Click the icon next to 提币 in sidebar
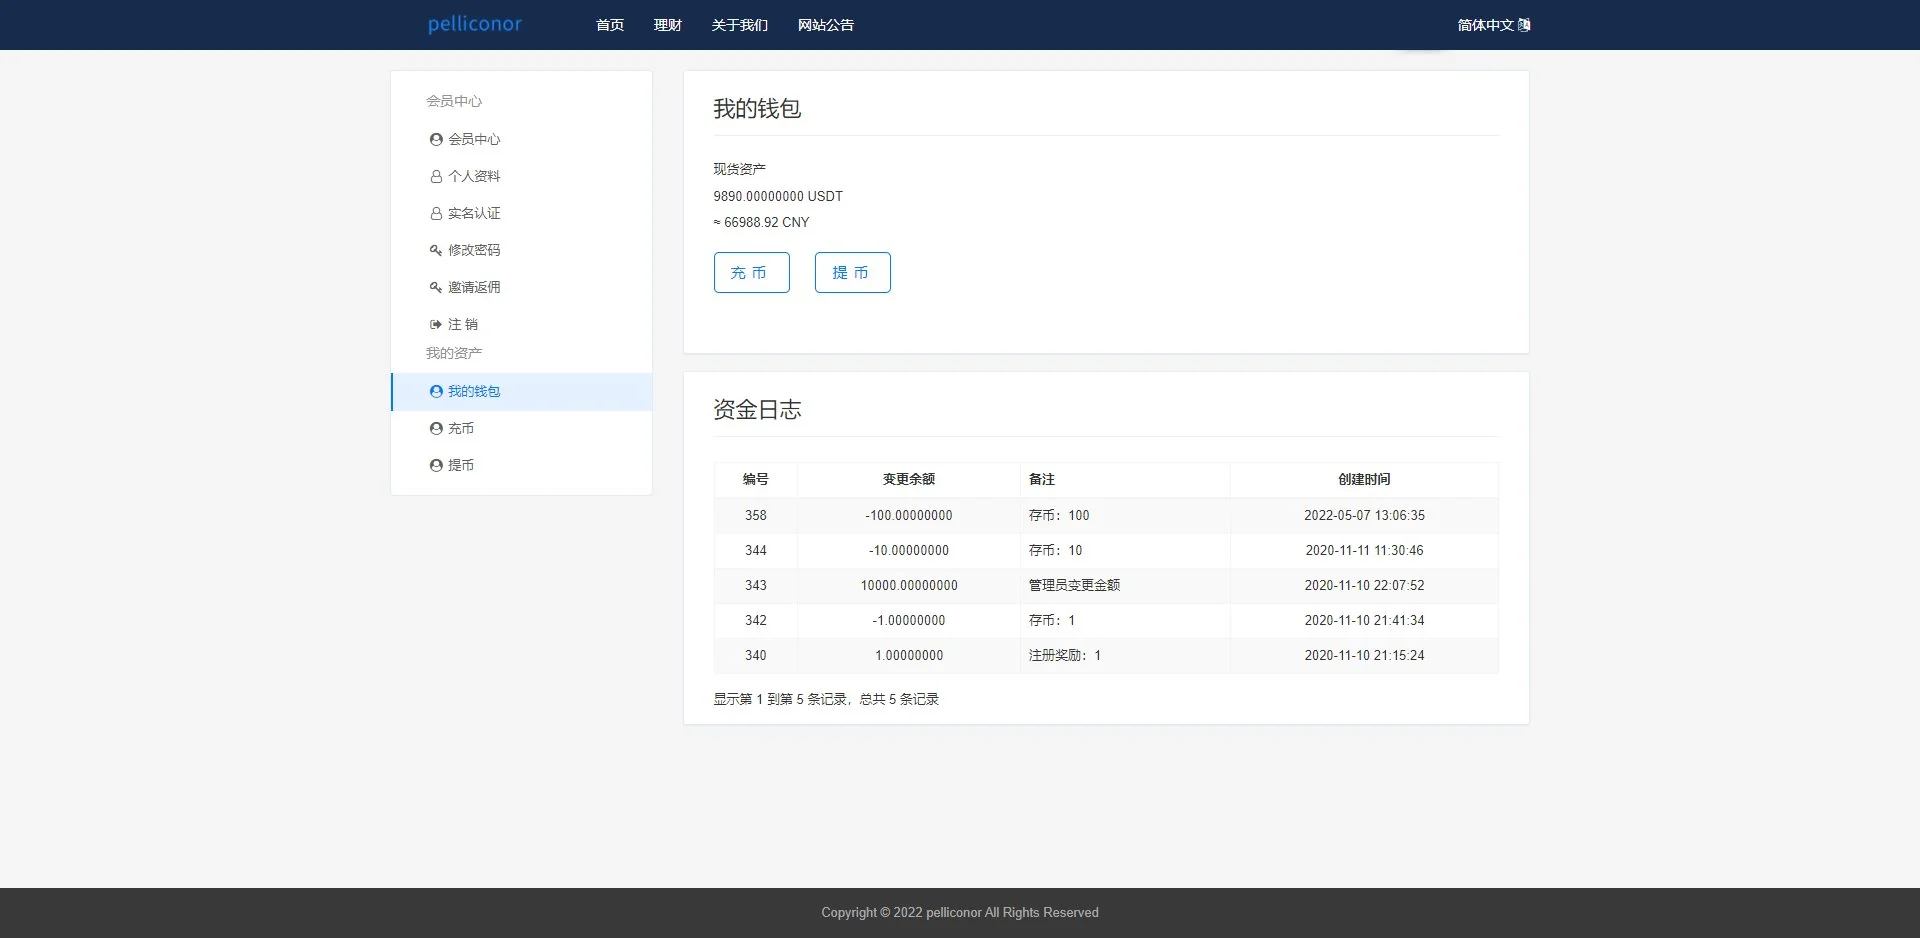Screen dimensions: 1920x938 click(x=435, y=465)
